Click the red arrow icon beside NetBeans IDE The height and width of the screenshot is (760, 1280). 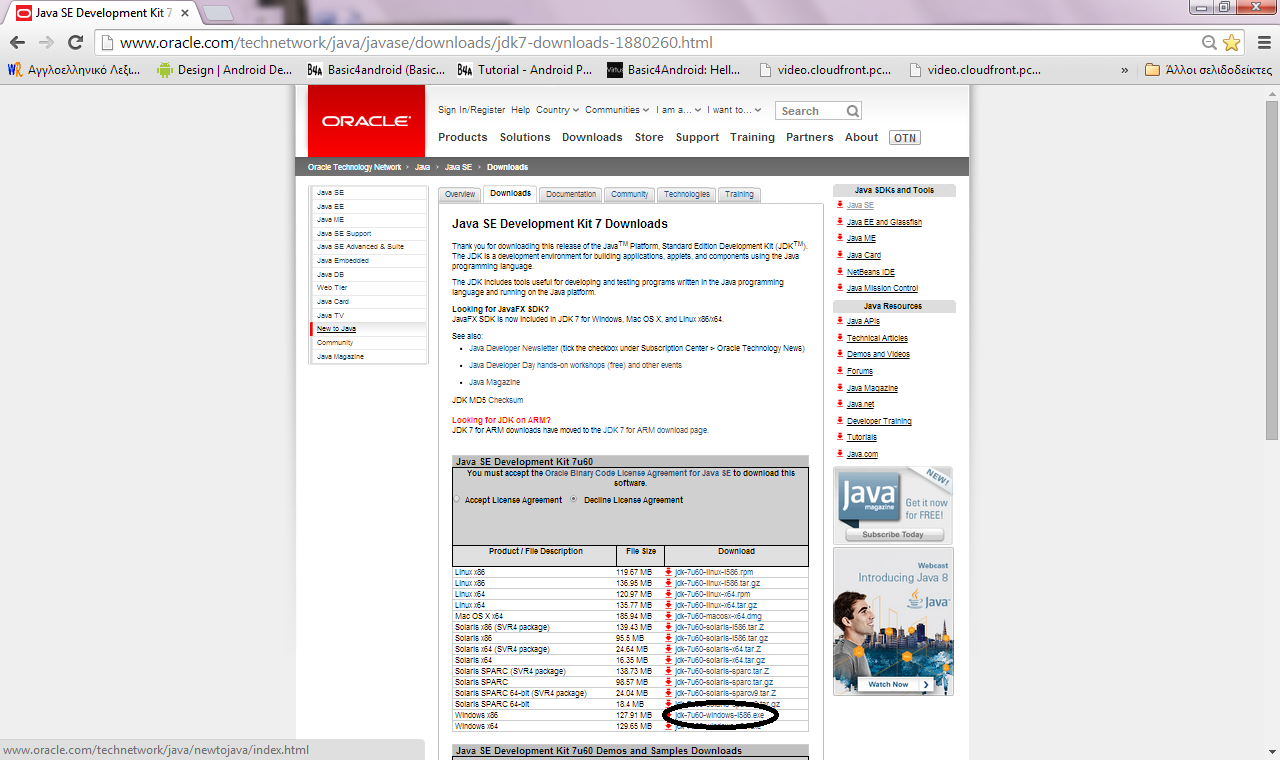pos(840,272)
